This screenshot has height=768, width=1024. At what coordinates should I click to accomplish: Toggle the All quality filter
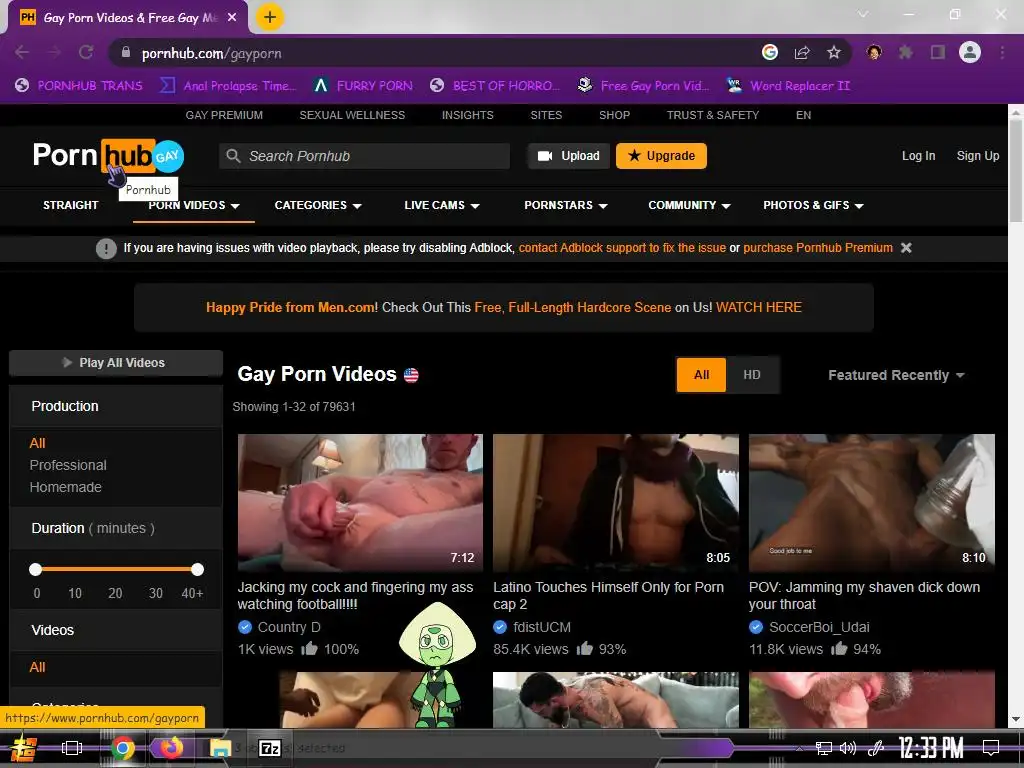(701, 375)
